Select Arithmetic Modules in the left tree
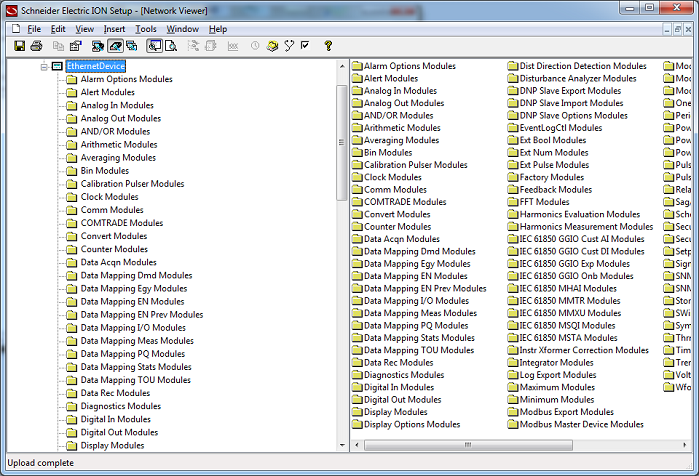The height and width of the screenshot is (476, 699). point(119,144)
